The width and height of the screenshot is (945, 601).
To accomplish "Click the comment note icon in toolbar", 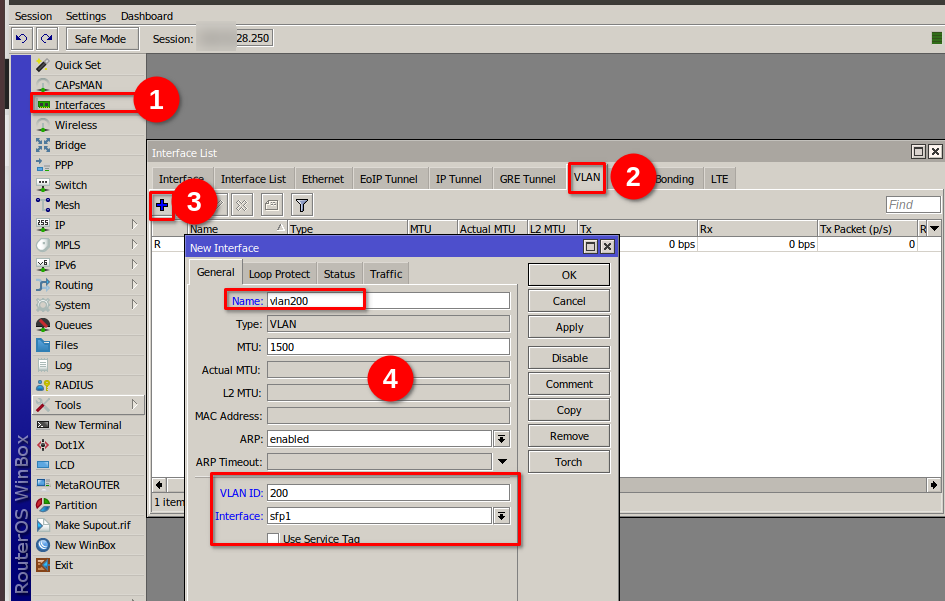I will coord(271,205).
